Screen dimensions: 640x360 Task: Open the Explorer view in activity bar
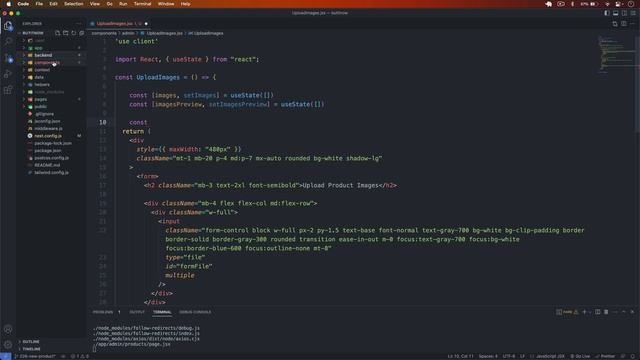(8, 26)
